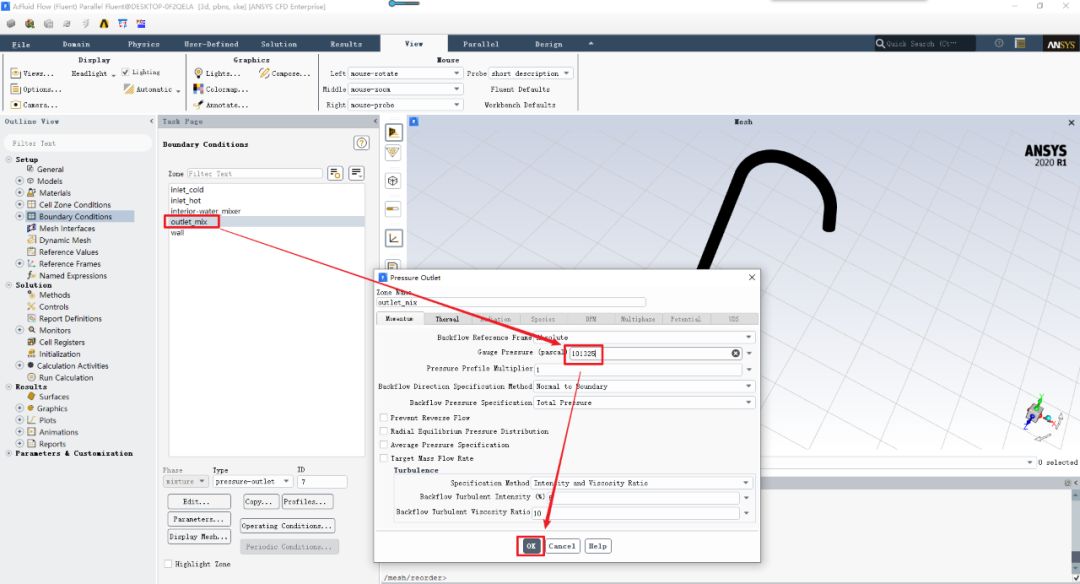
Task: Toggle the Highlight Zone checkbox
Action: (168, 564)
